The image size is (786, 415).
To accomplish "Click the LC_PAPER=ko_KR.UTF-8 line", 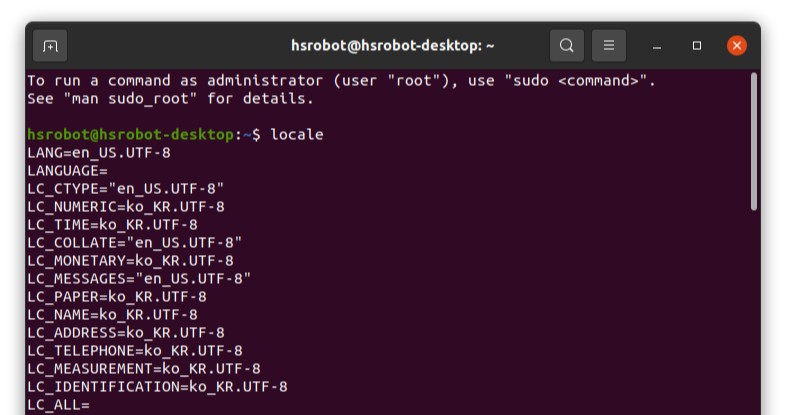I will 117,297.
